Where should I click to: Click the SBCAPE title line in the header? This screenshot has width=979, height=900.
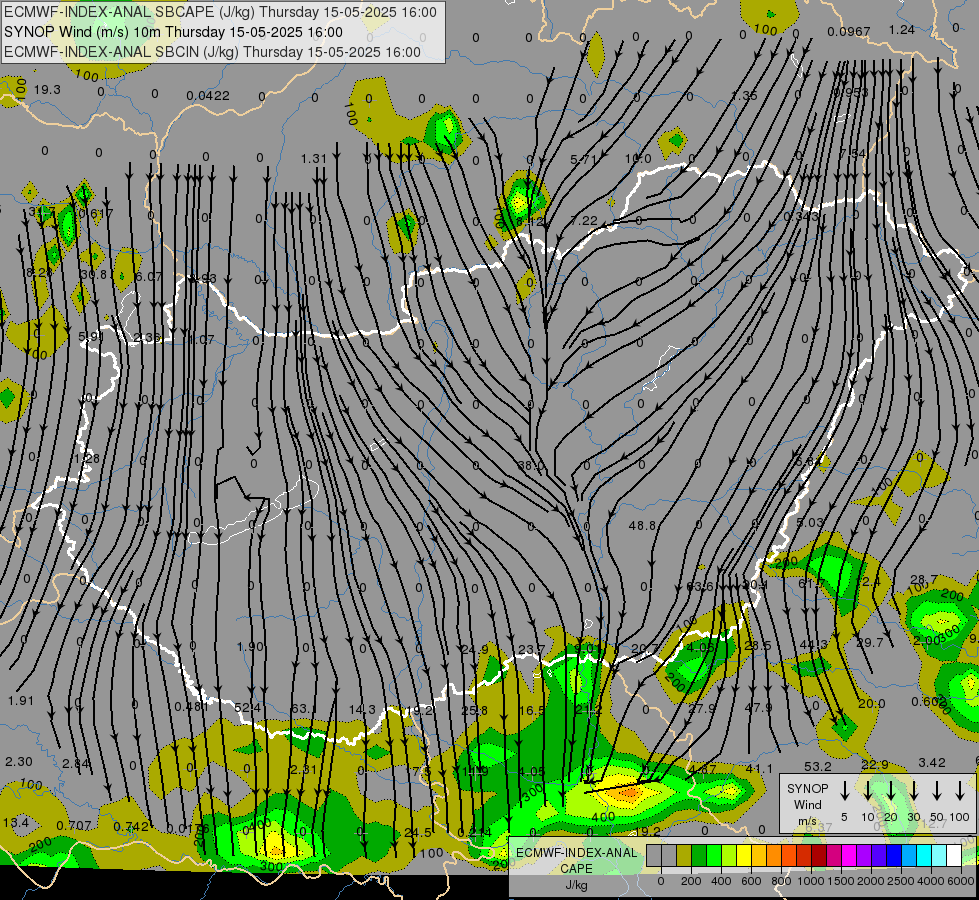click(x=220, y=12)
